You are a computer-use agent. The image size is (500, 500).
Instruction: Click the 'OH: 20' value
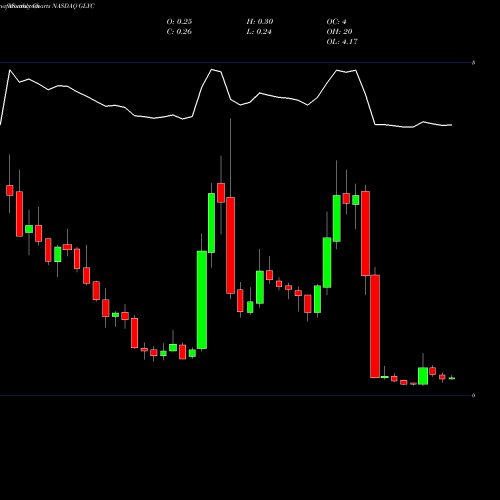click(x=339, y=32)
